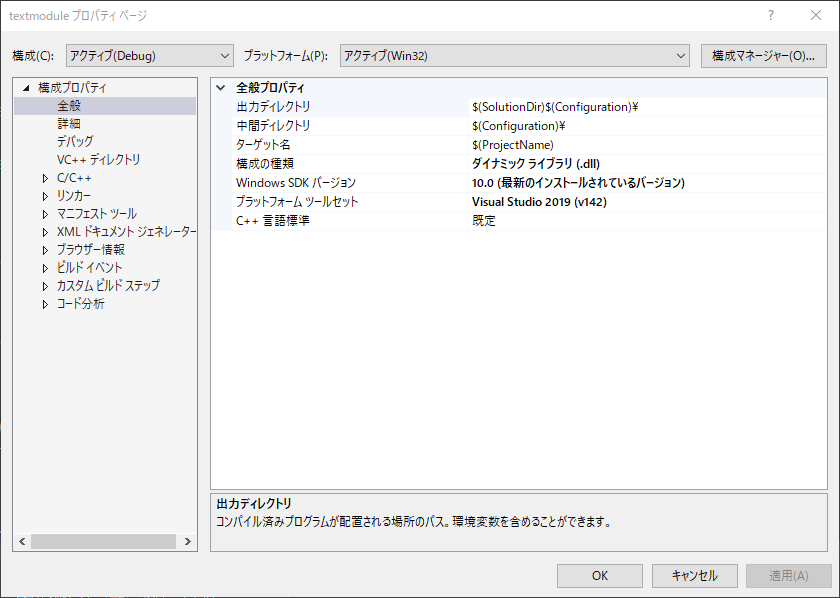Select the C/C++ tree label
Viewport: 840px width, 598px height.
tap(74, 178)
